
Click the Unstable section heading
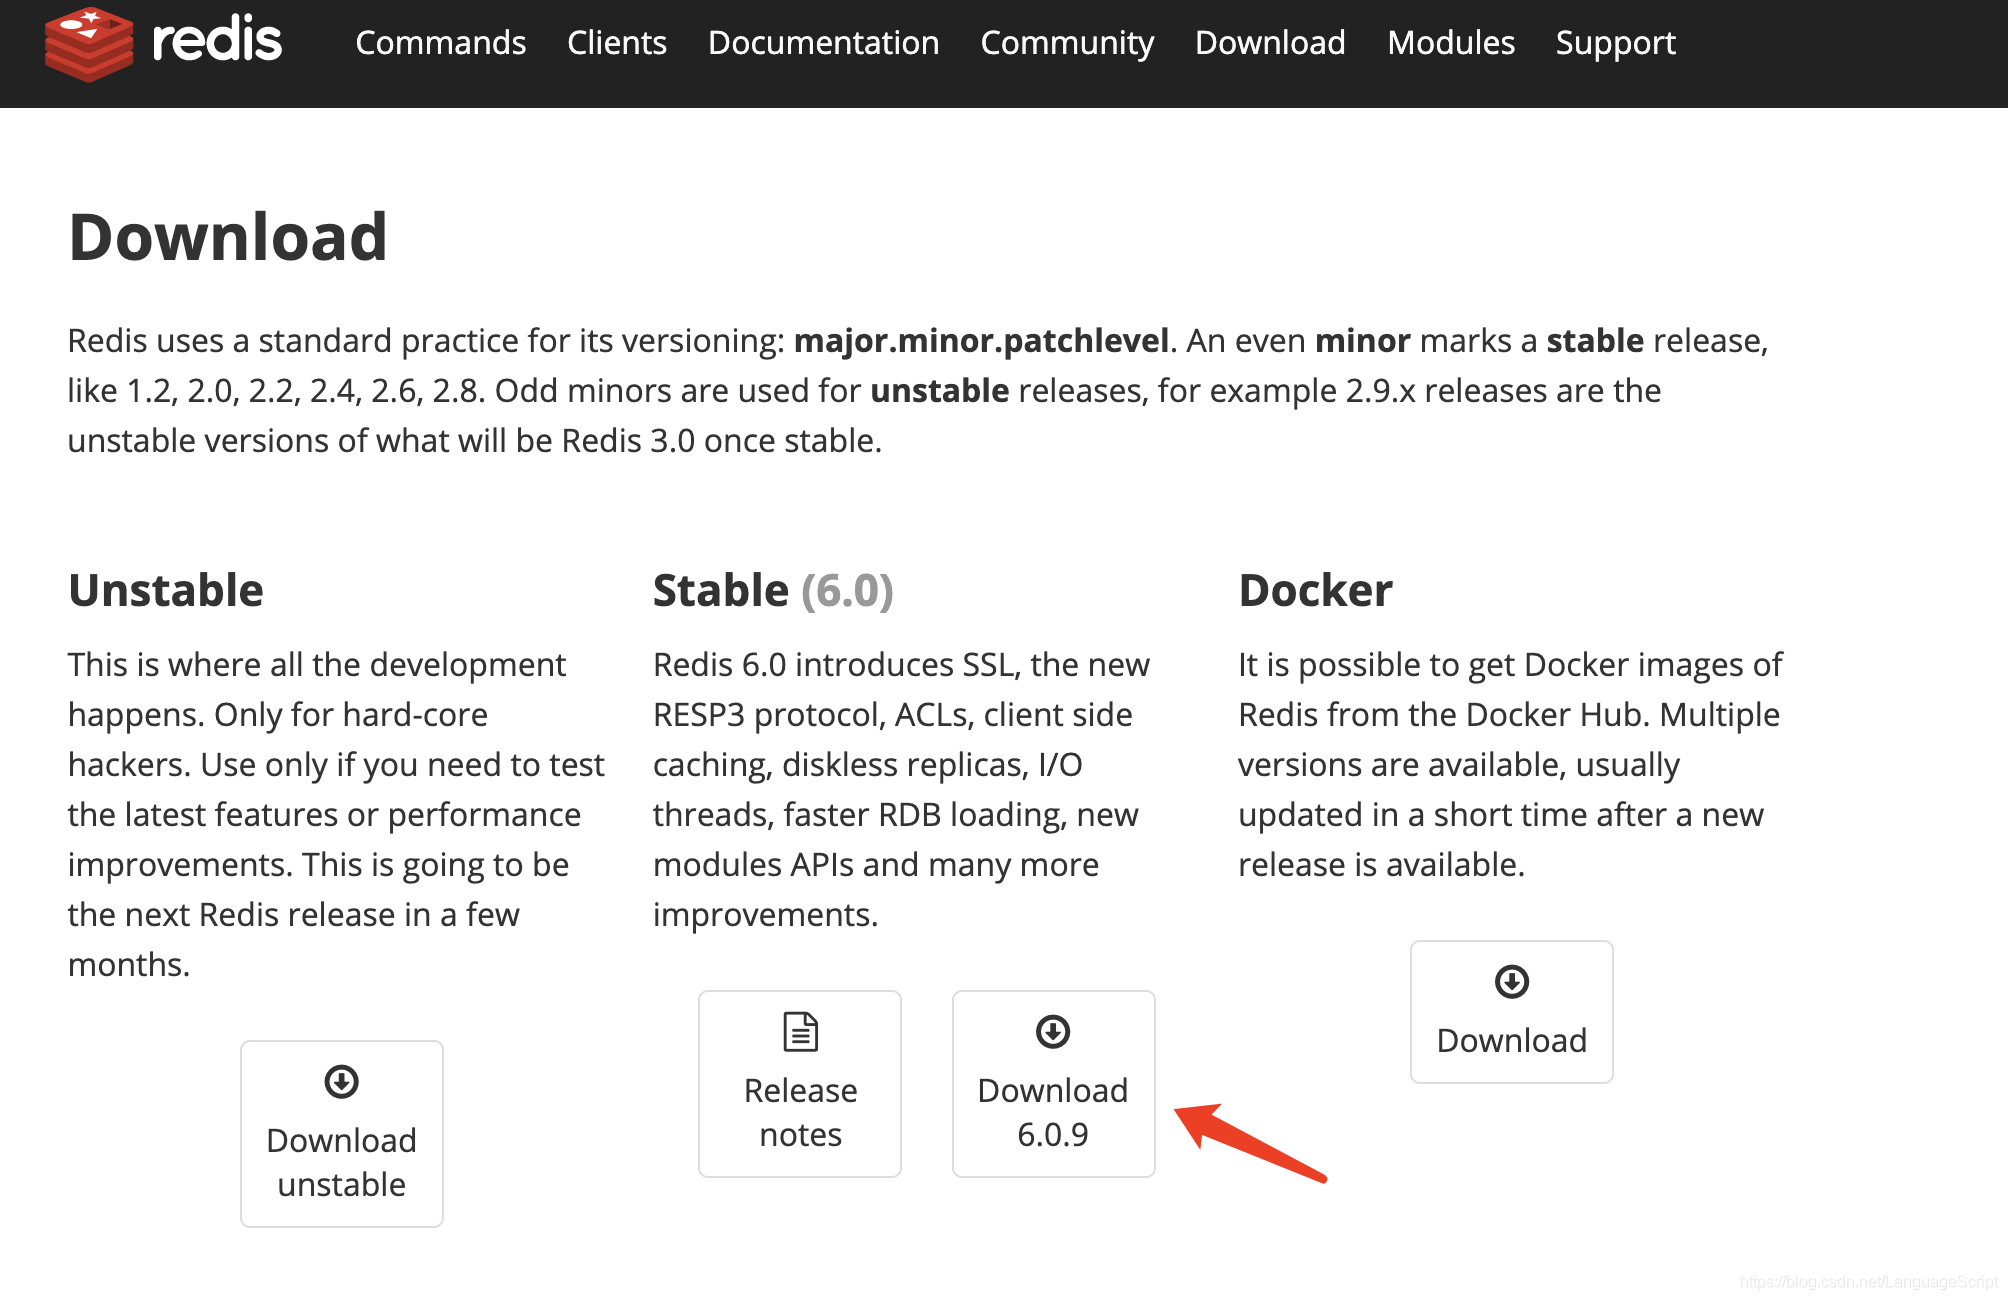(x=166, y=590)
